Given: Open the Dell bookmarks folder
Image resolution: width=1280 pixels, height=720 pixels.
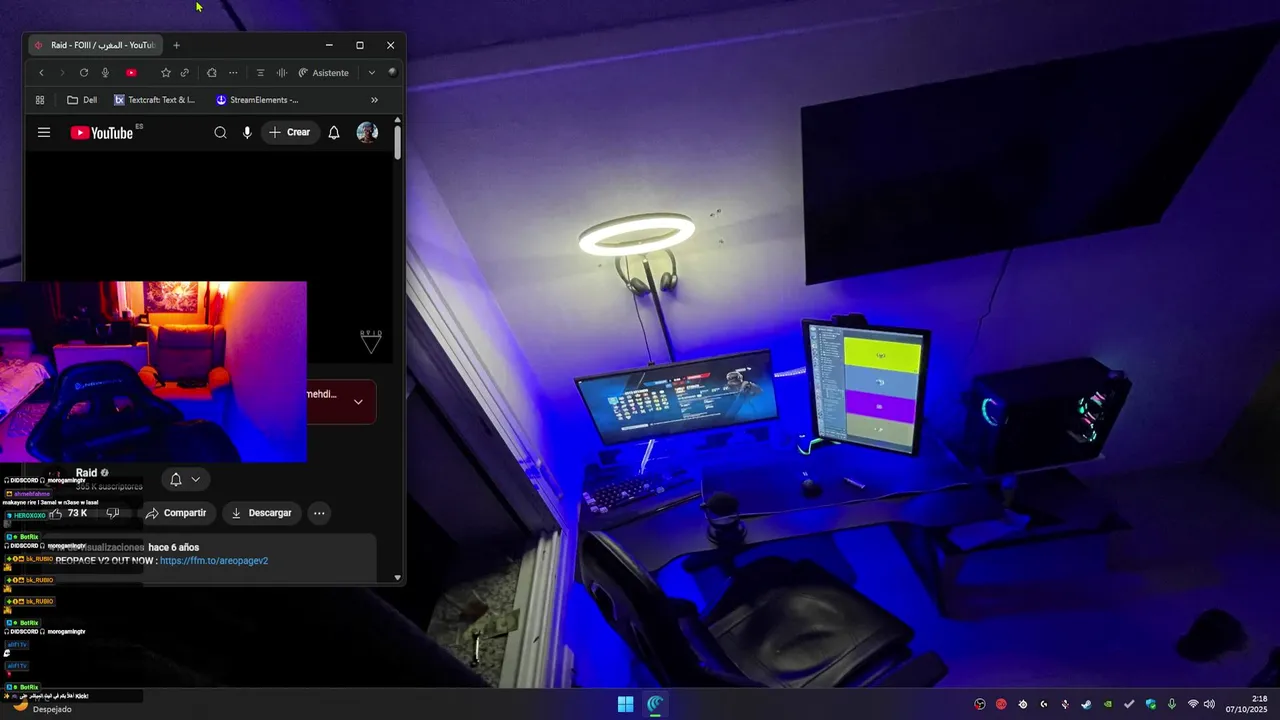Looking at the screenshot, I should 82,100.
